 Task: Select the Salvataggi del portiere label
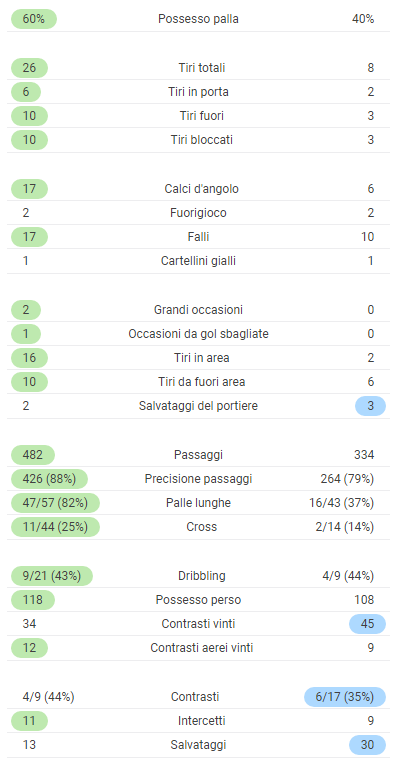point(198,406)
